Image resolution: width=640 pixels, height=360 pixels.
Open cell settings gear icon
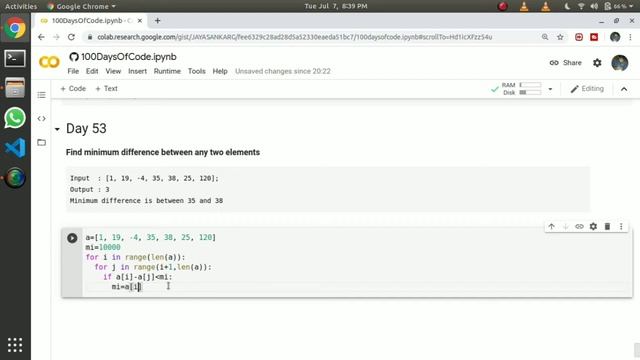click(x=593, y=227)
